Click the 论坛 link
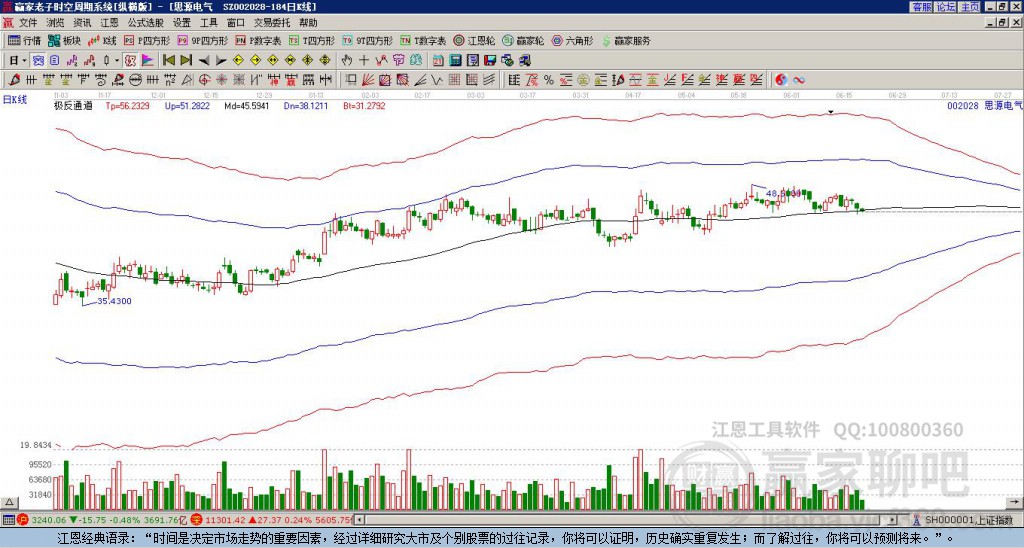This screenshot has height=548, width=1024. pyautogui.click(x=945, y=6)
